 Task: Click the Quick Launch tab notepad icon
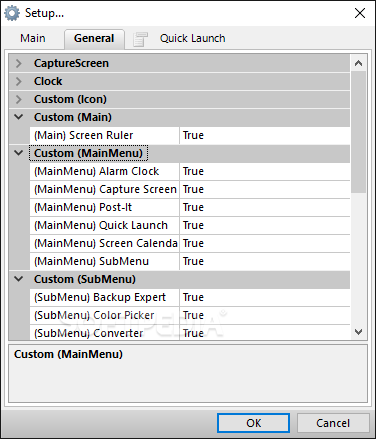[x=140, y=39]
